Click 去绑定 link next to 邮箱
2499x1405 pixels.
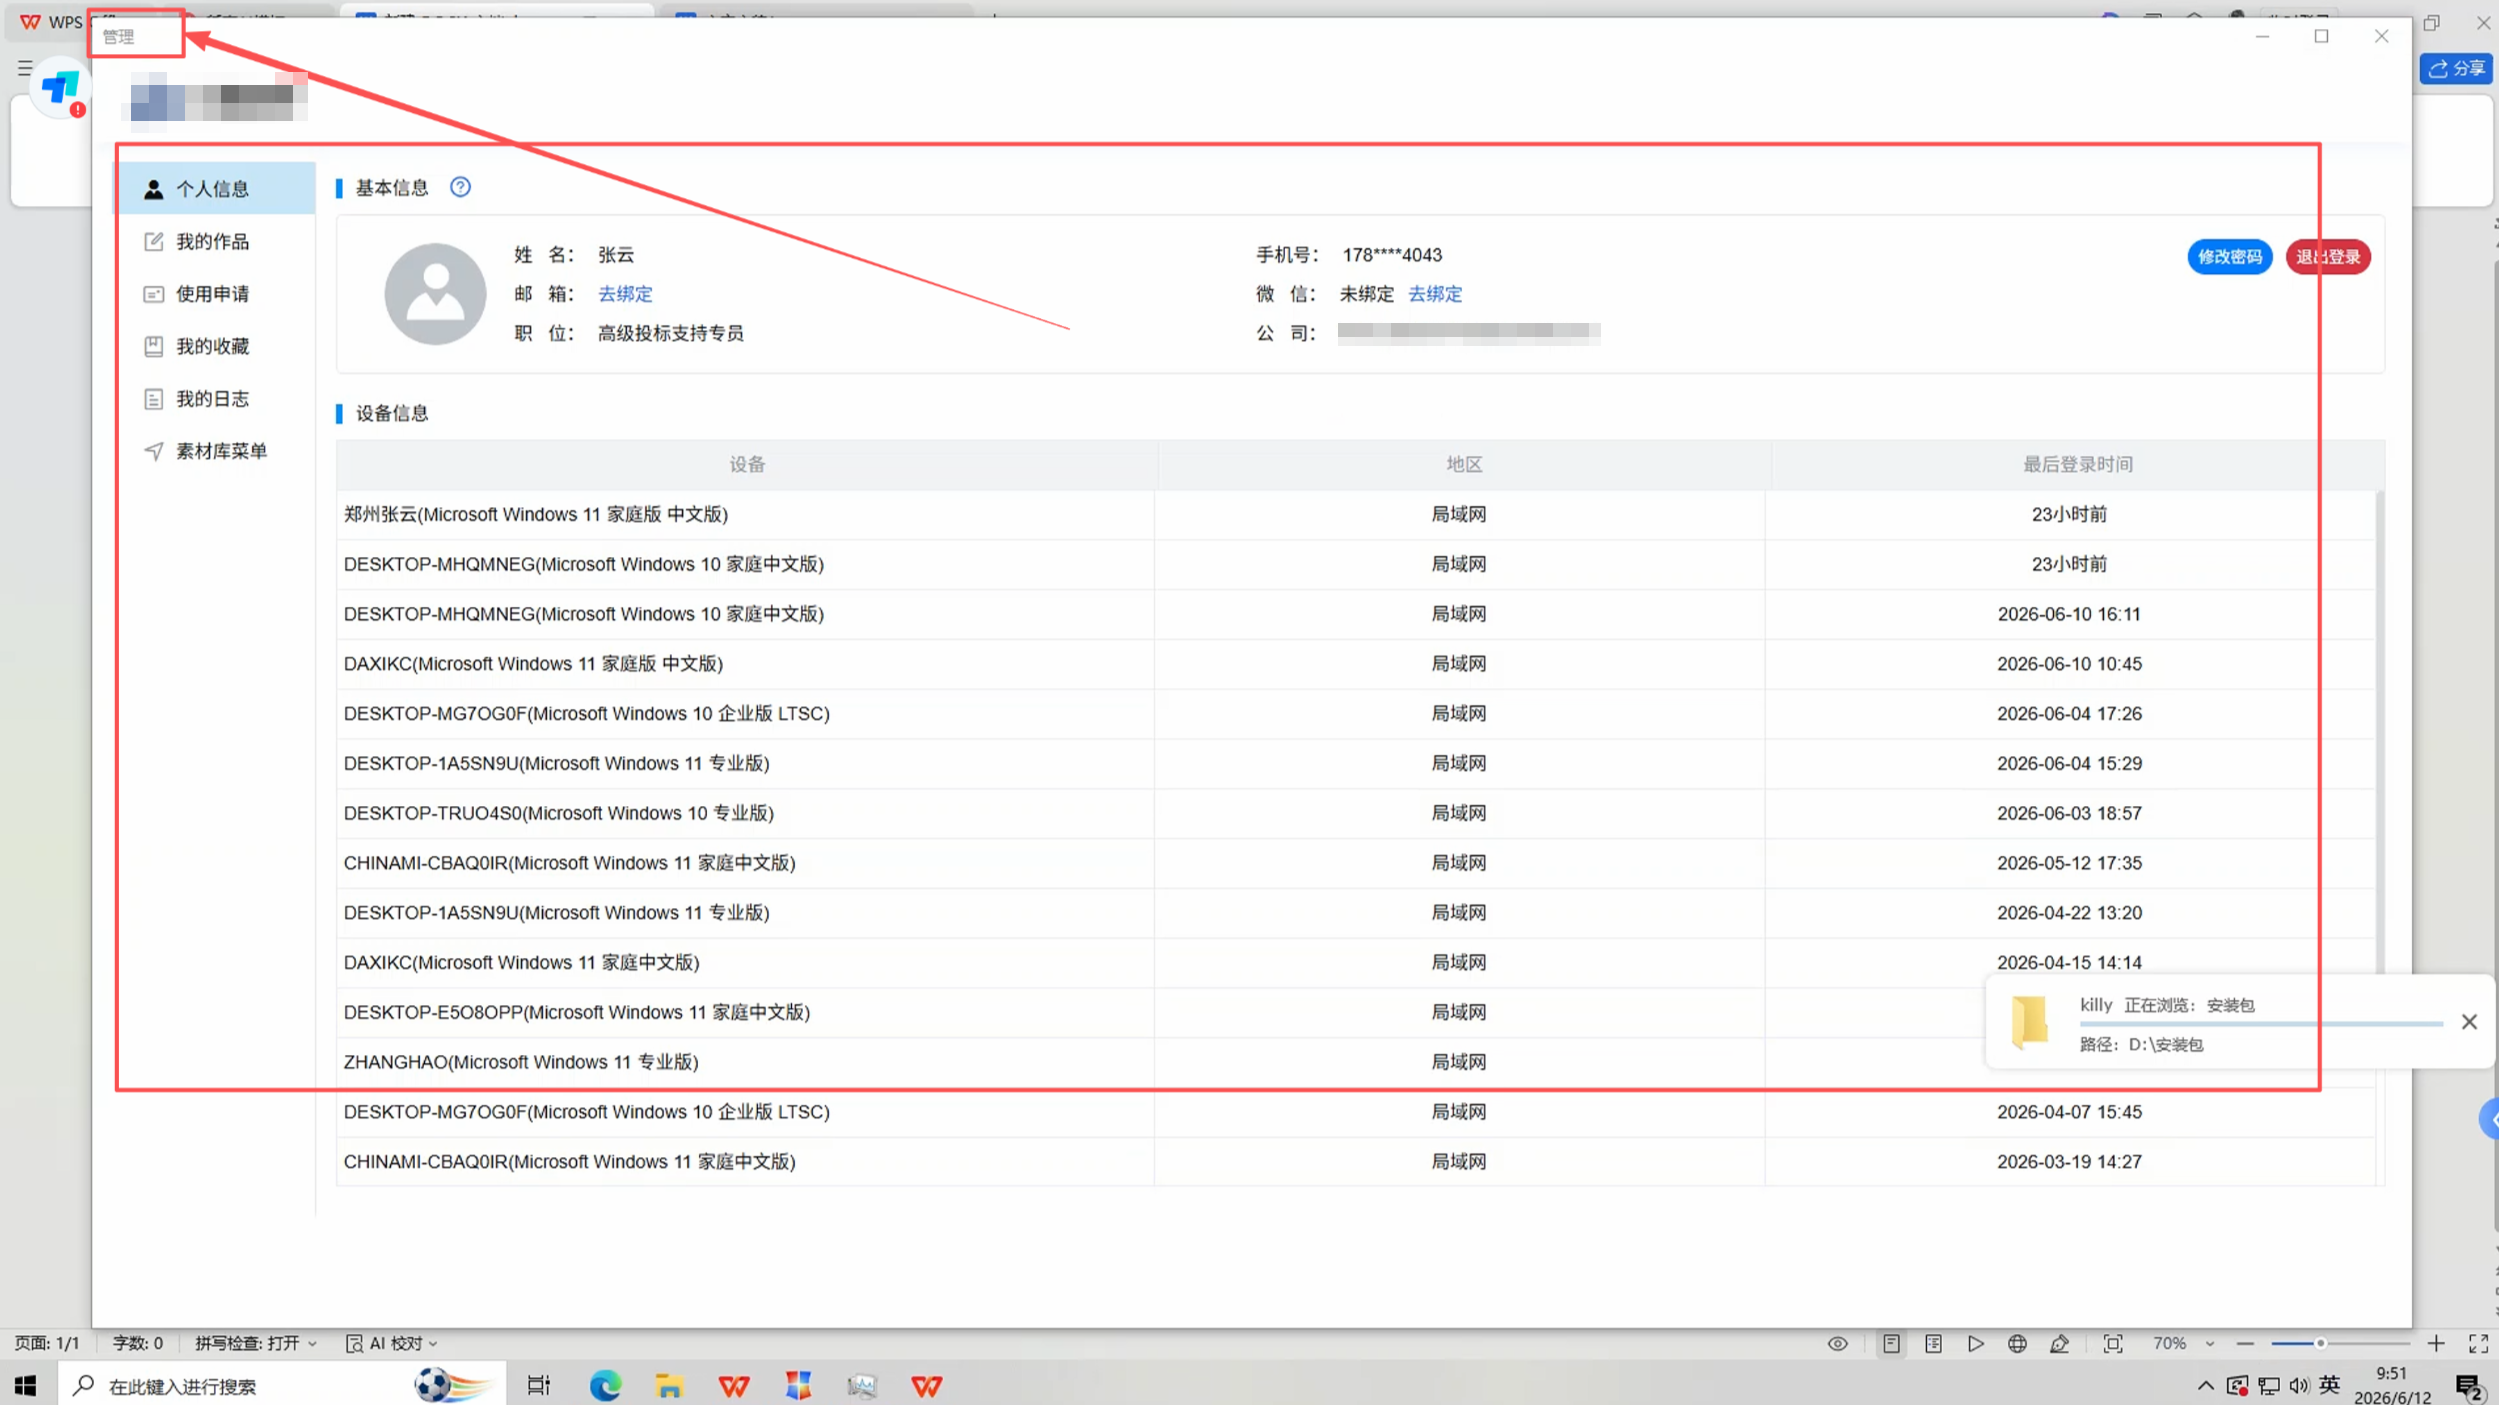625,294
